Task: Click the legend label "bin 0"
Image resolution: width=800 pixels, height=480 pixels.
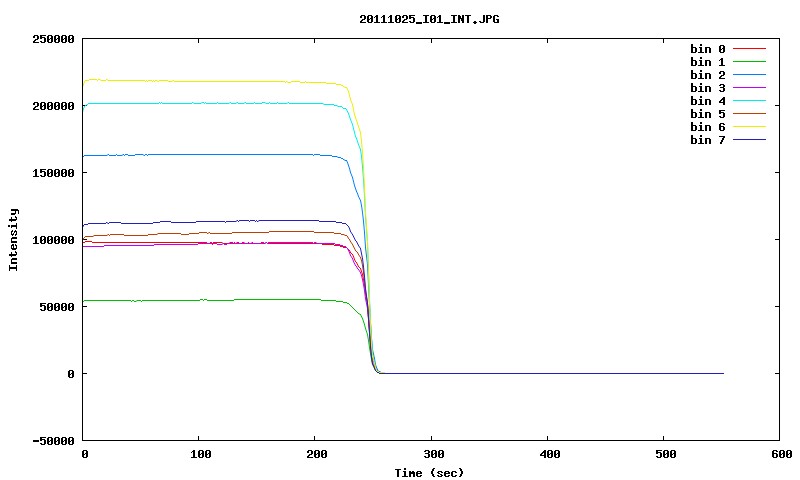Action: [x=707, y=49]
